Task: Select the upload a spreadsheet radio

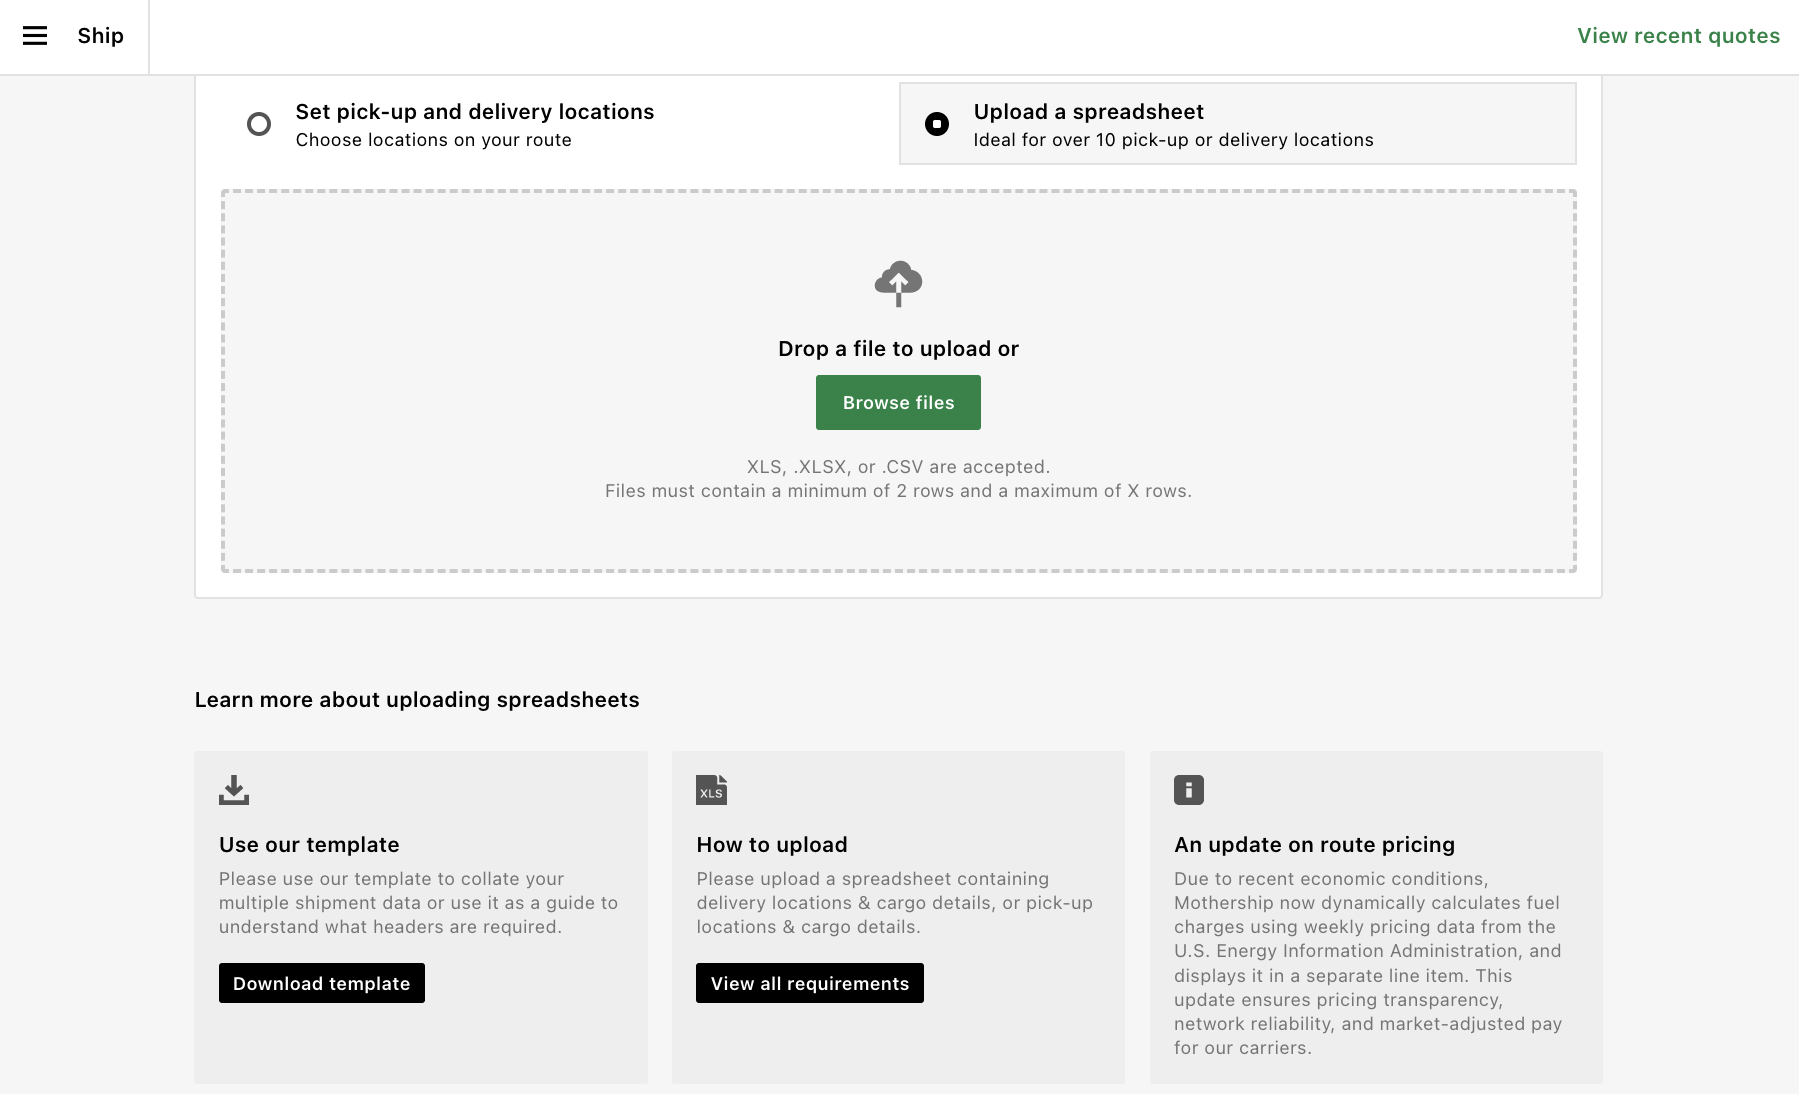Action: coord(937,124)
